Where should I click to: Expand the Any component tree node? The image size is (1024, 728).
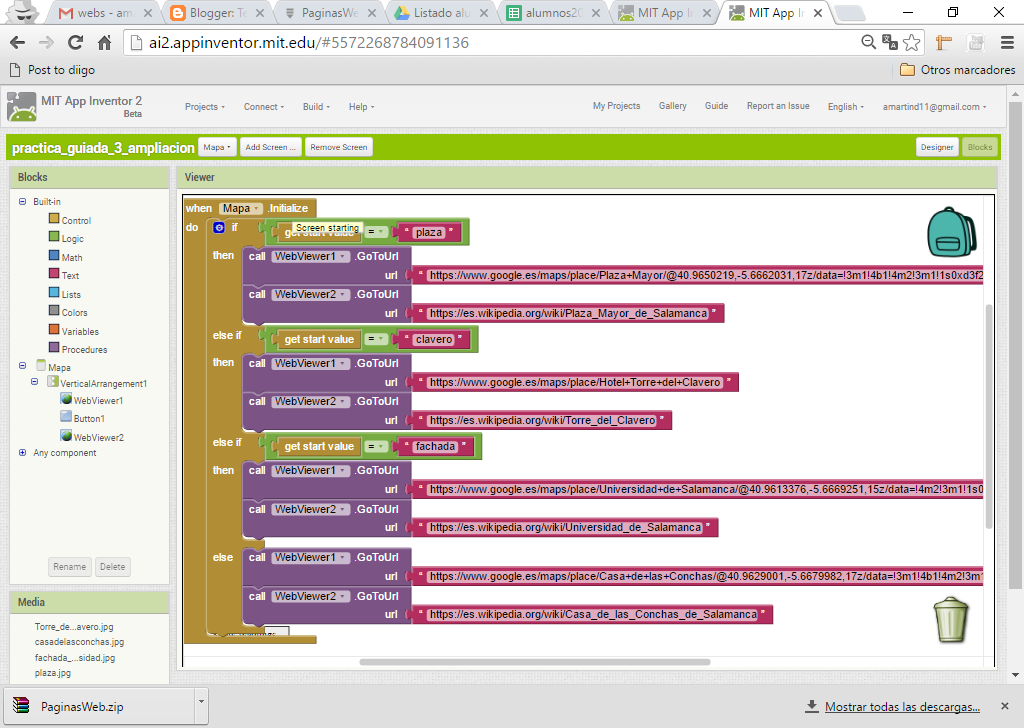coord(22,452)
